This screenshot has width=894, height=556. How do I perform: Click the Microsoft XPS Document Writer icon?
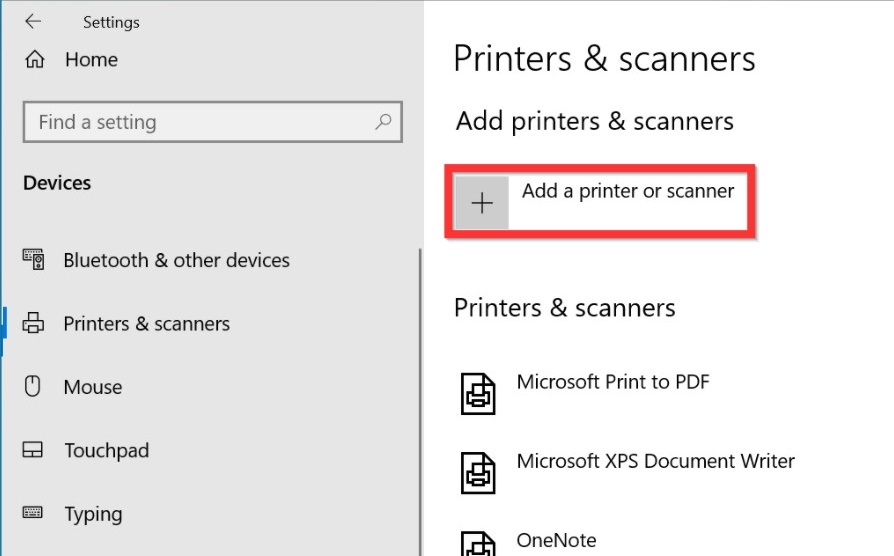[x=478, y=472]
